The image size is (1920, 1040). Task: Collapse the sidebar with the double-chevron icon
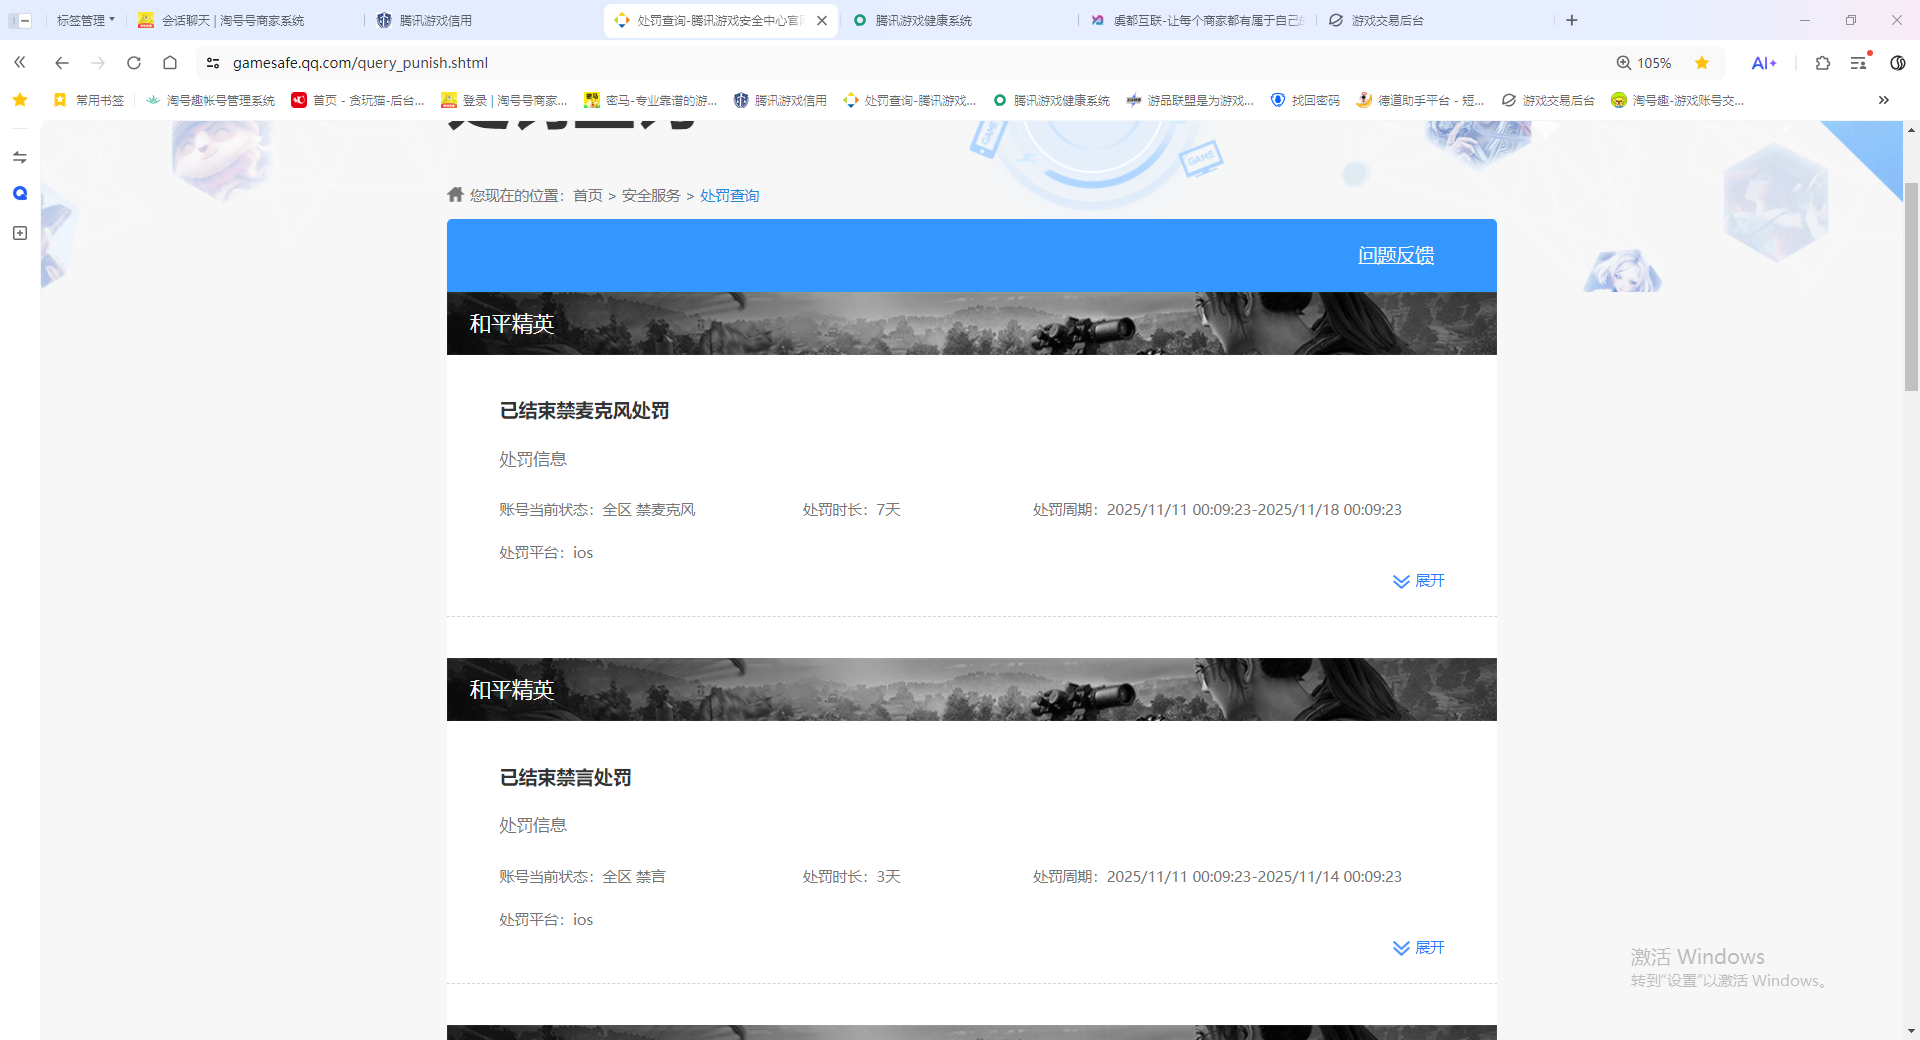point(19,62)
